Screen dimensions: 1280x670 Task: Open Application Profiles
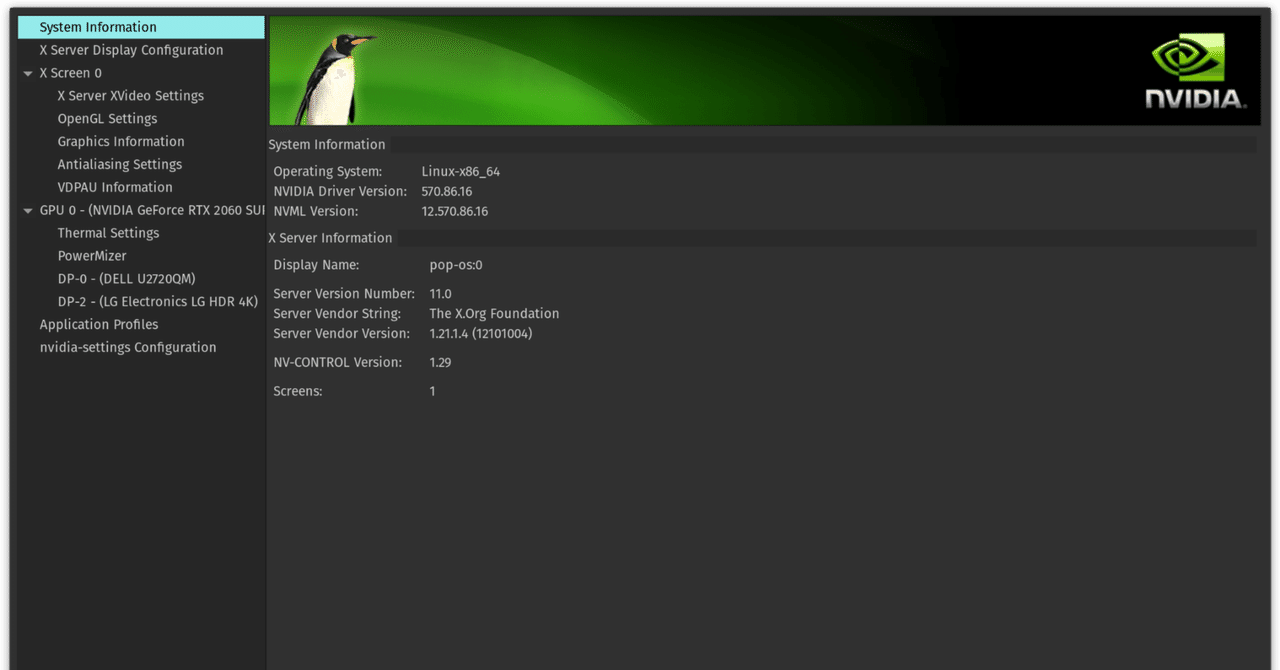point(99,324)
